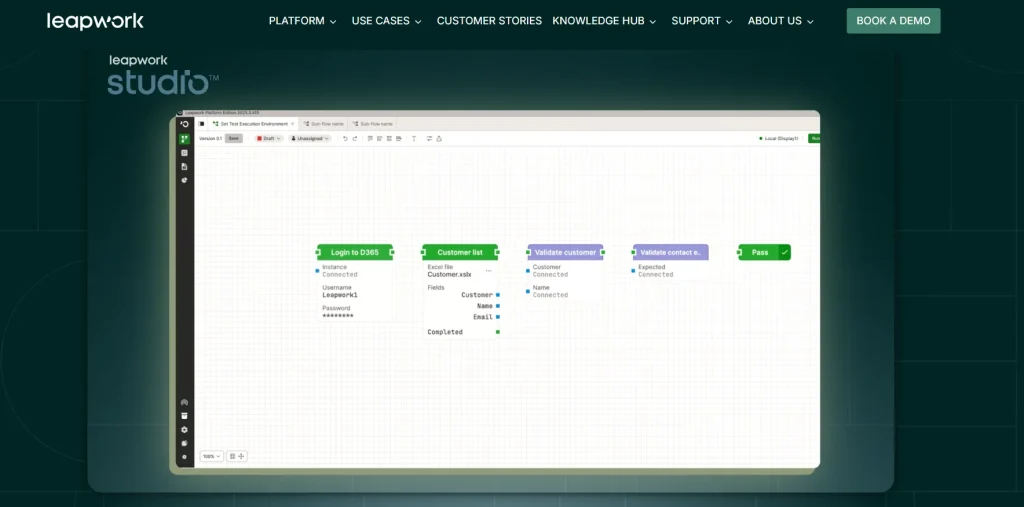1024x507 pixels.
Task: Expand the KNOWLEDGE HUB menu
Action: (x=604, y=21)
